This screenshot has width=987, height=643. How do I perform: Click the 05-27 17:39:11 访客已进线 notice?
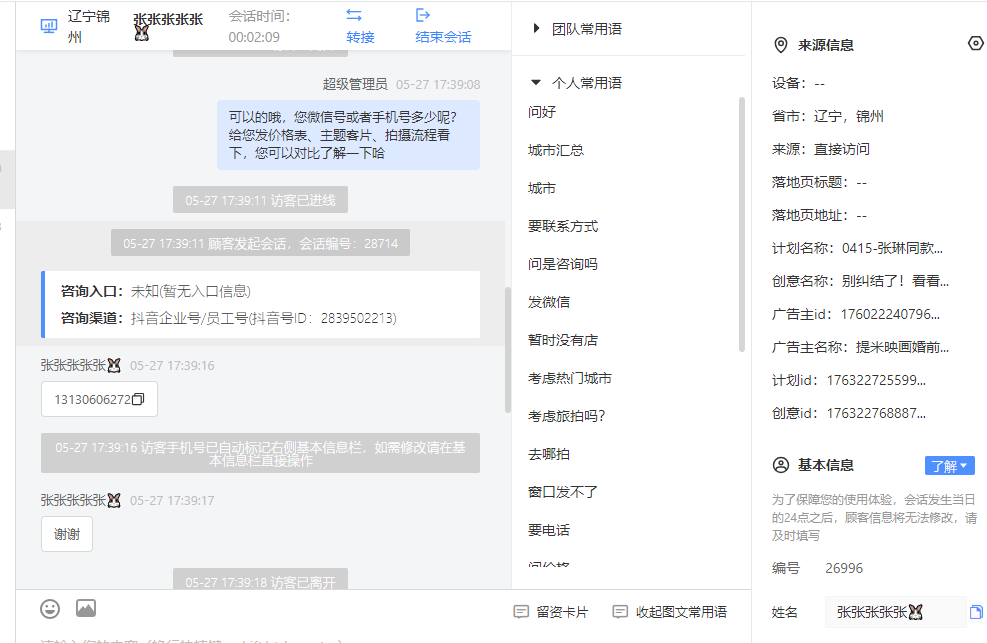(261, 200)
